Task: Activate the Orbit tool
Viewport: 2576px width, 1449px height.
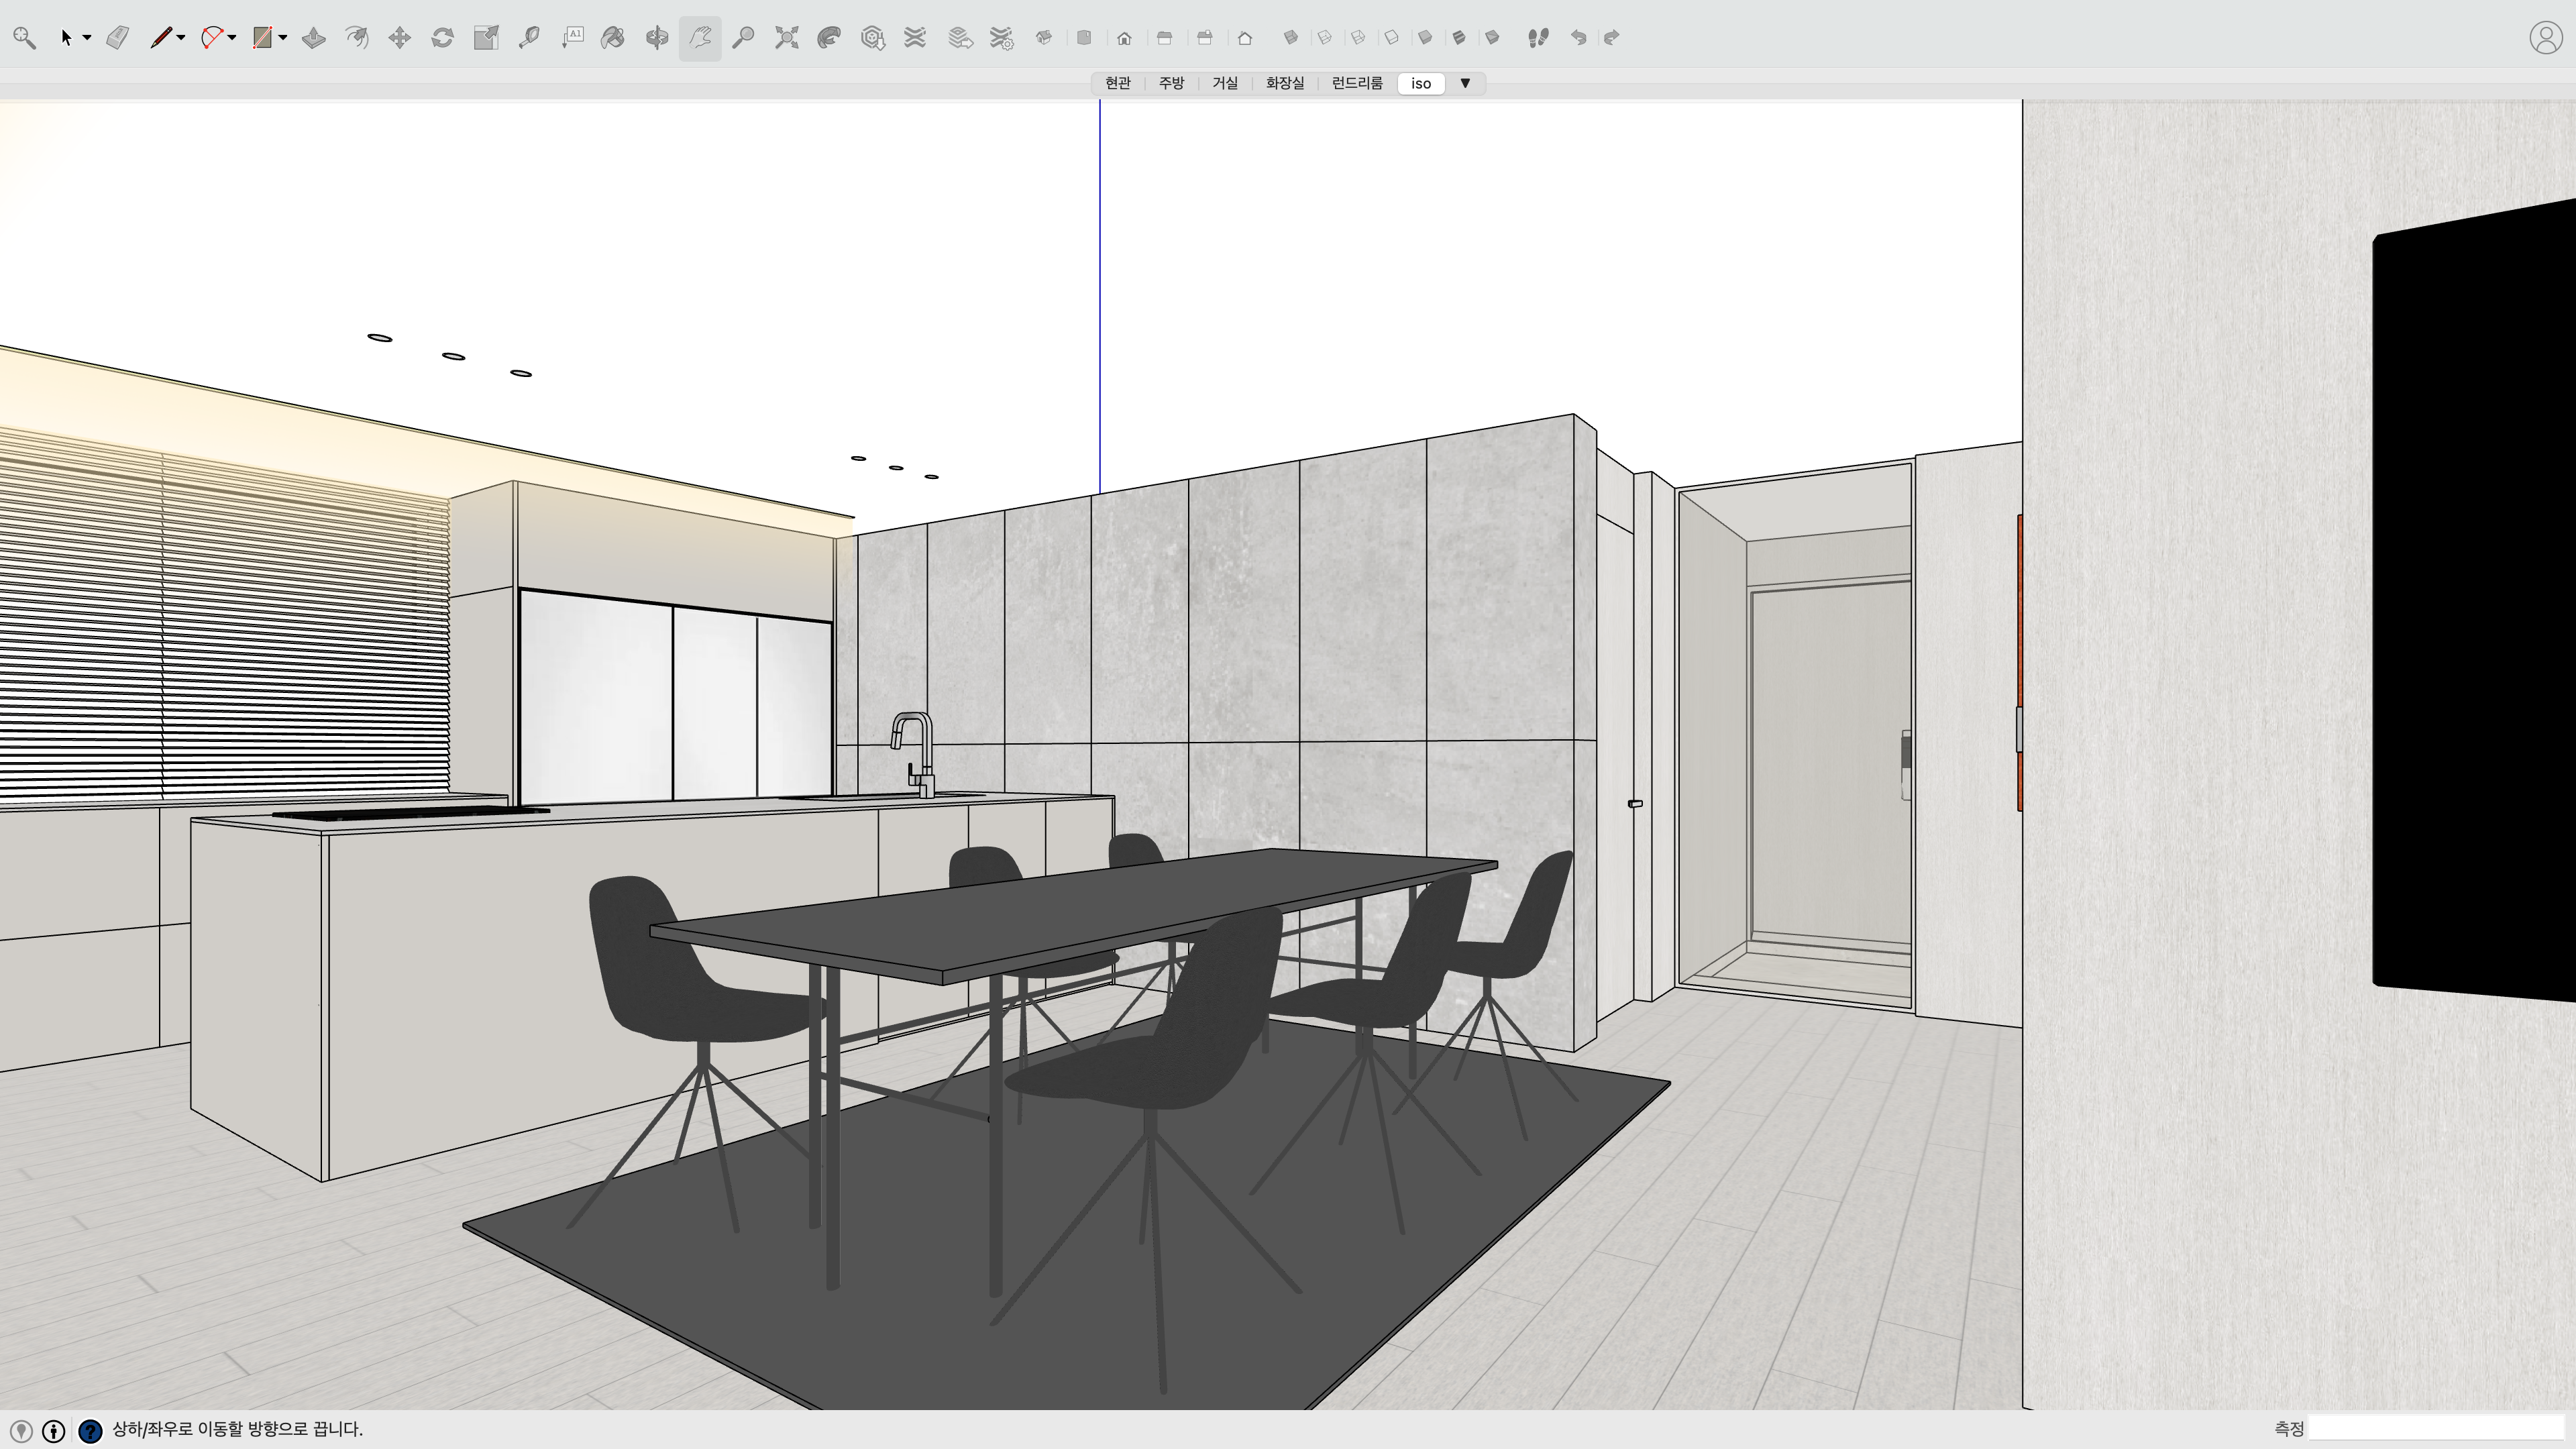Action: point(656,38)
